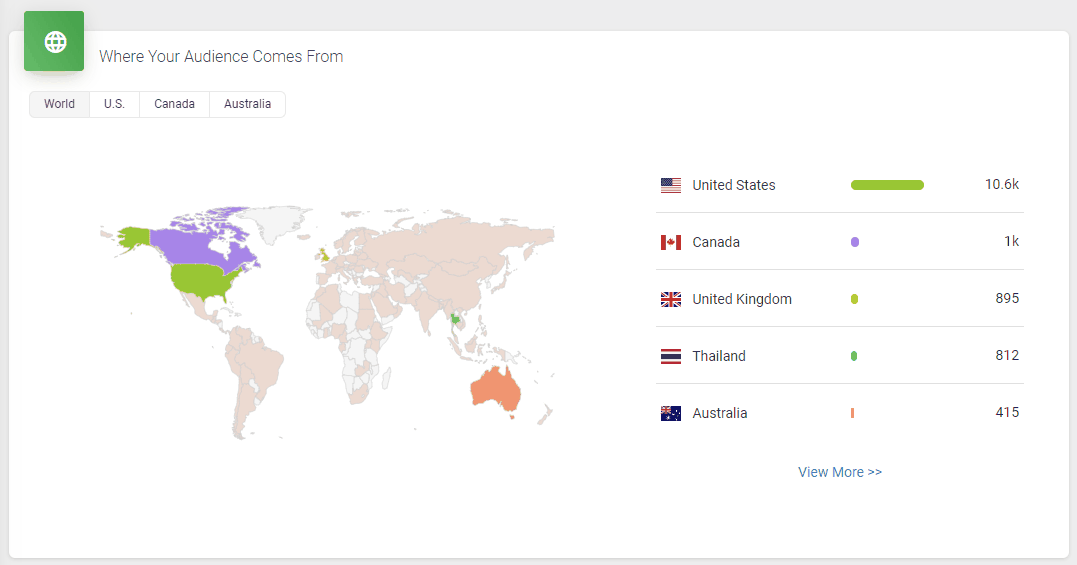
Task: Click the purple Canada bar dot
Action: [855, 242]
